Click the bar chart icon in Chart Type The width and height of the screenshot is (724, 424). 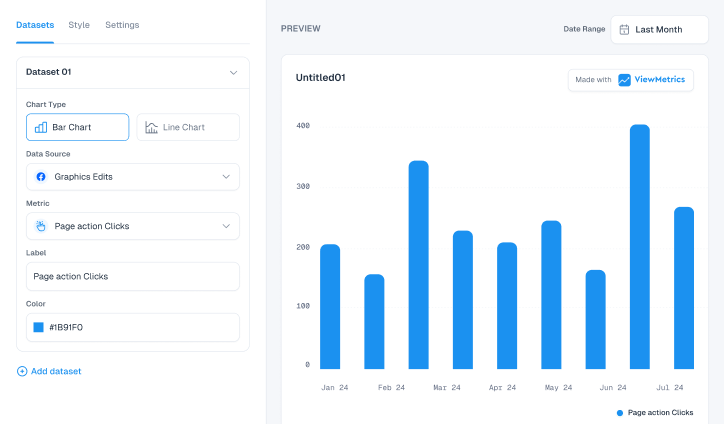[41, 127]
